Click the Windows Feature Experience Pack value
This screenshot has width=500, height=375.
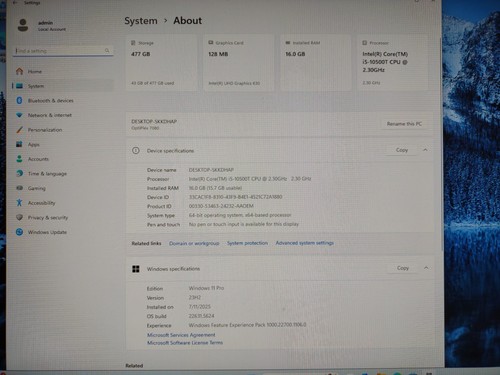247,325
